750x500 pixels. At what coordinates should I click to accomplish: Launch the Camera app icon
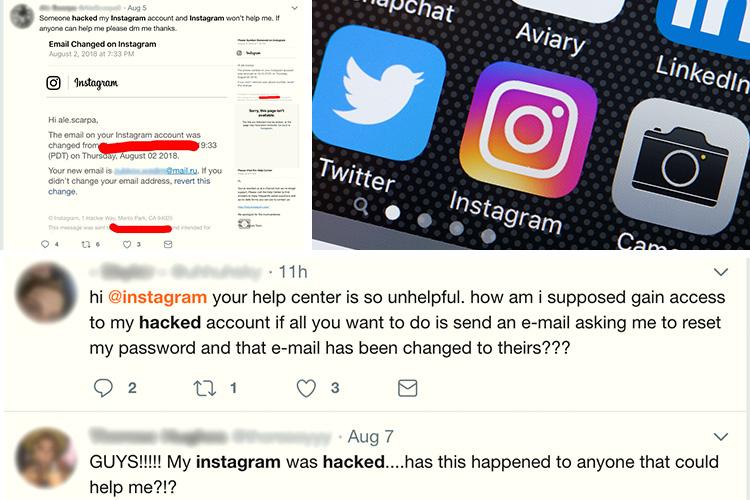pos(681,166)
